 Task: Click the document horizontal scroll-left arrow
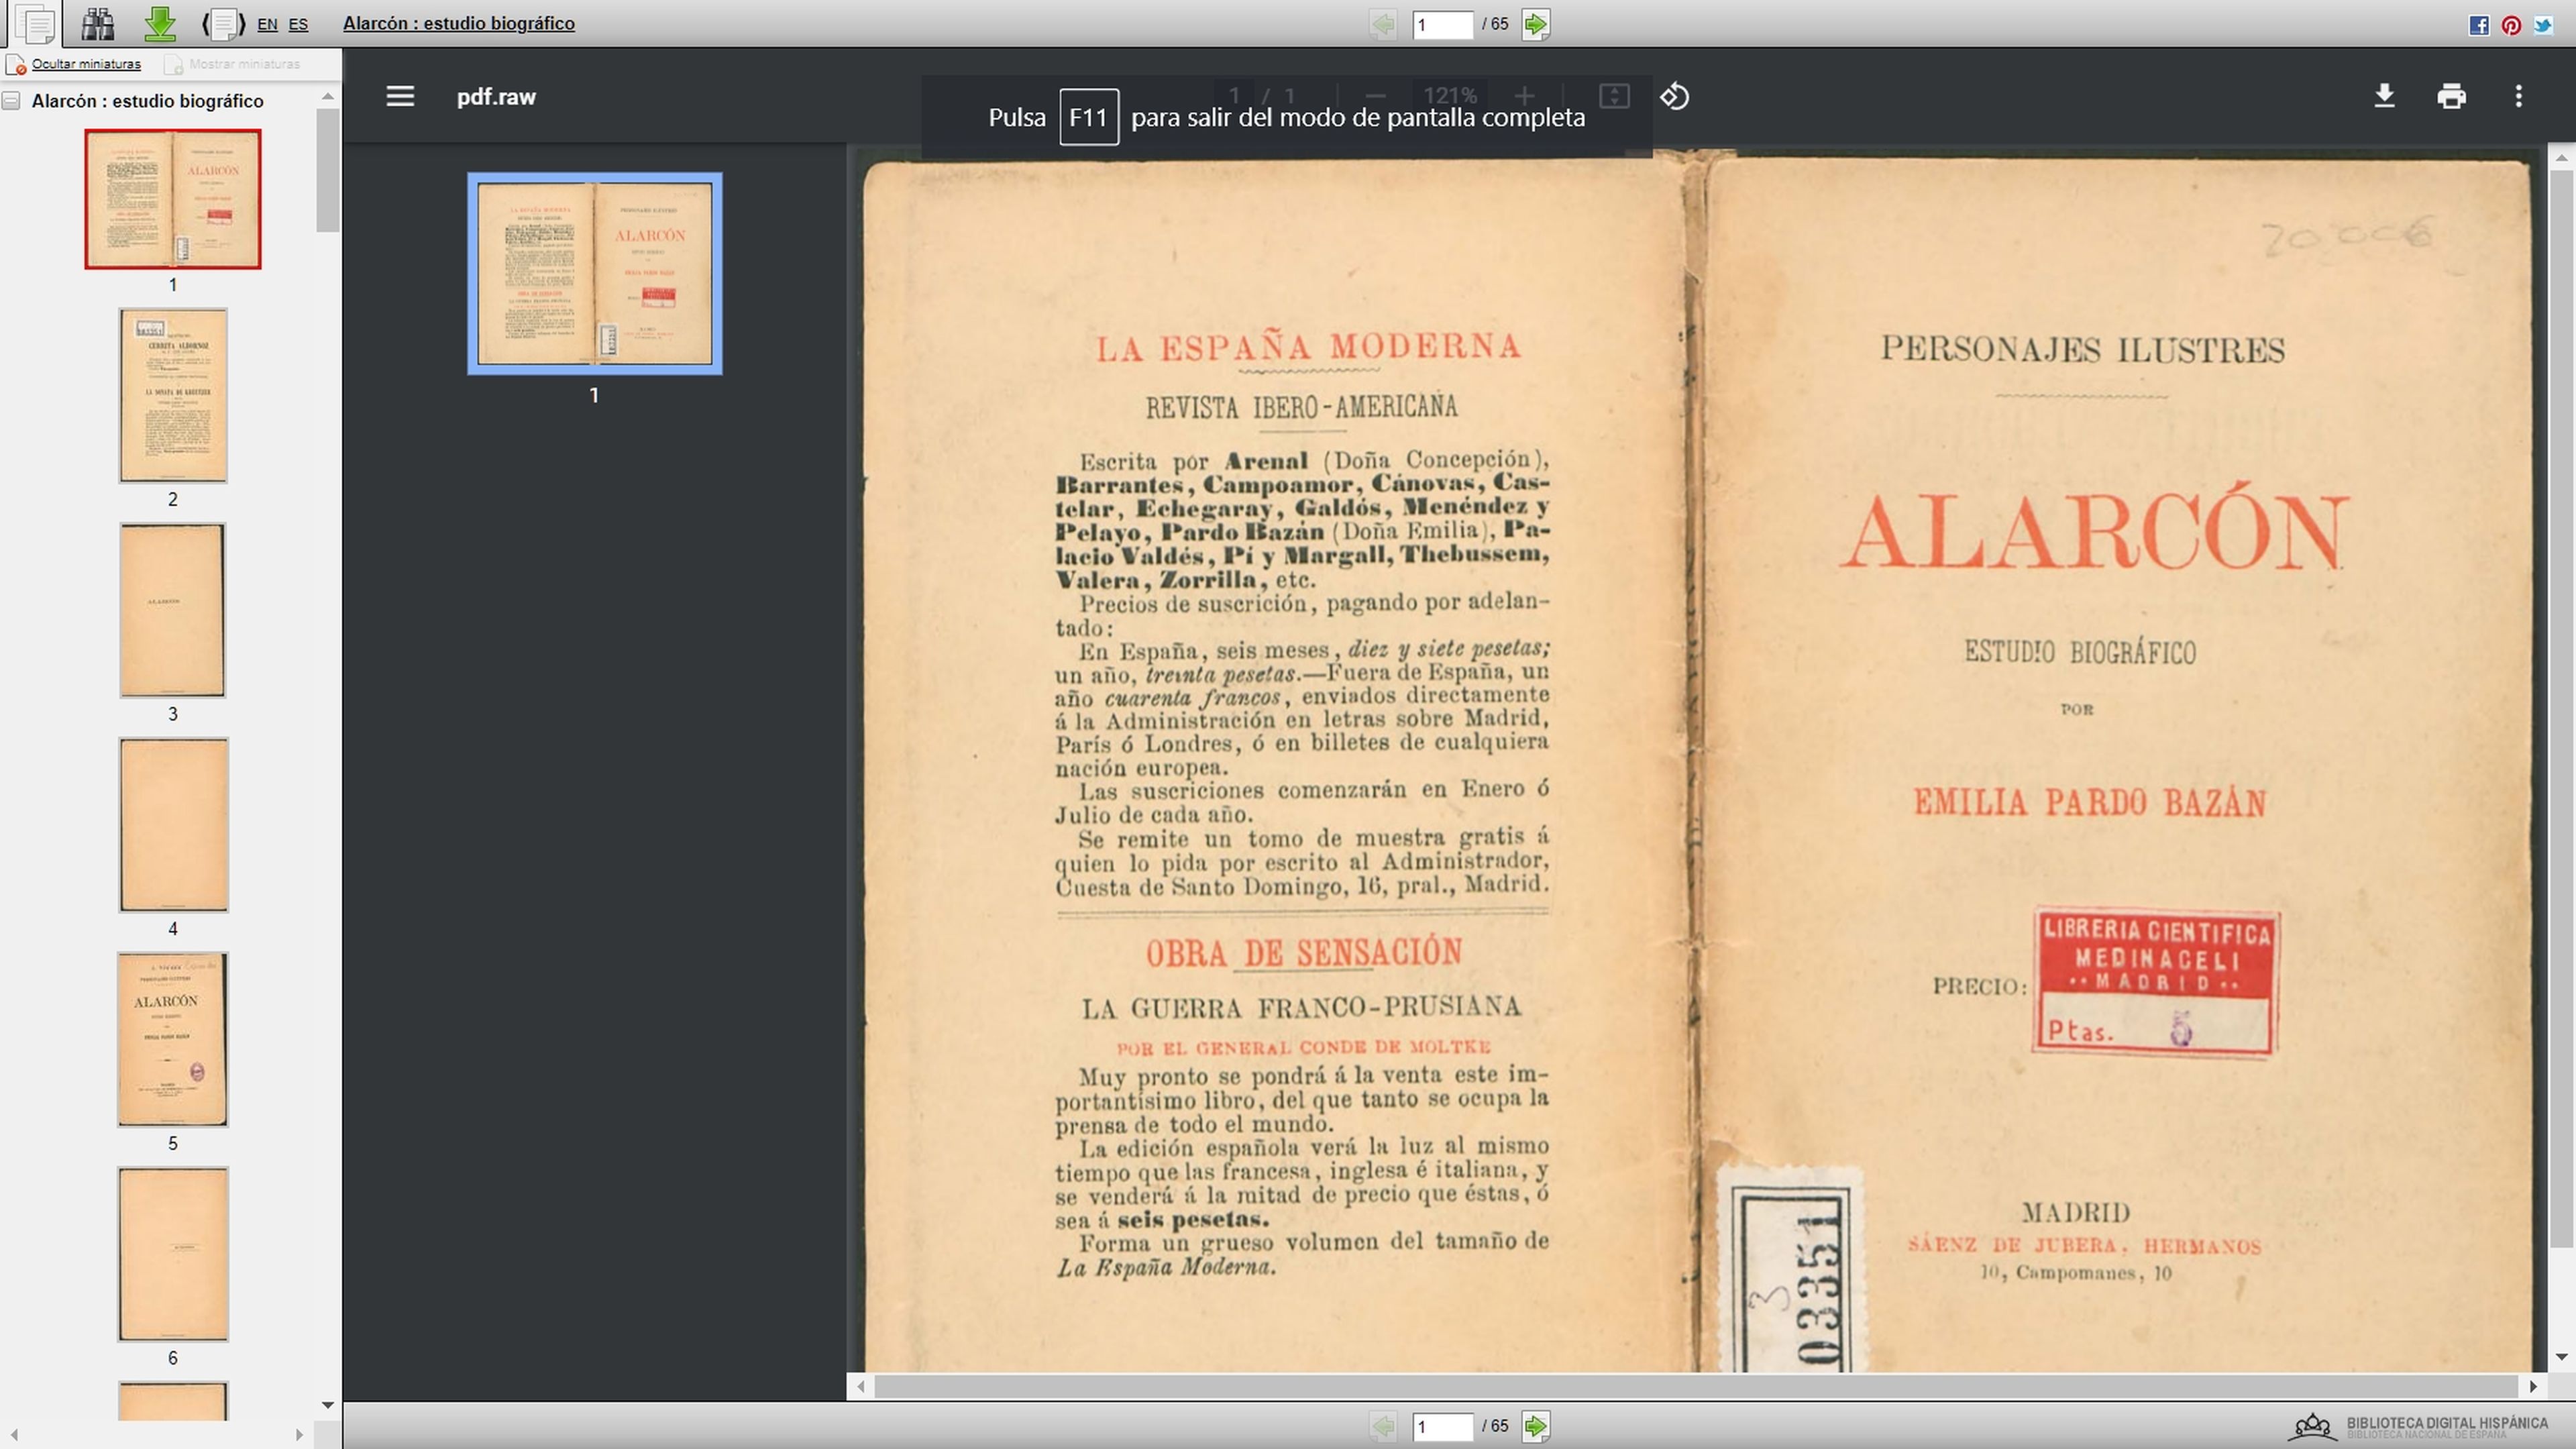pyautogui.click(x=861, y=1386)
